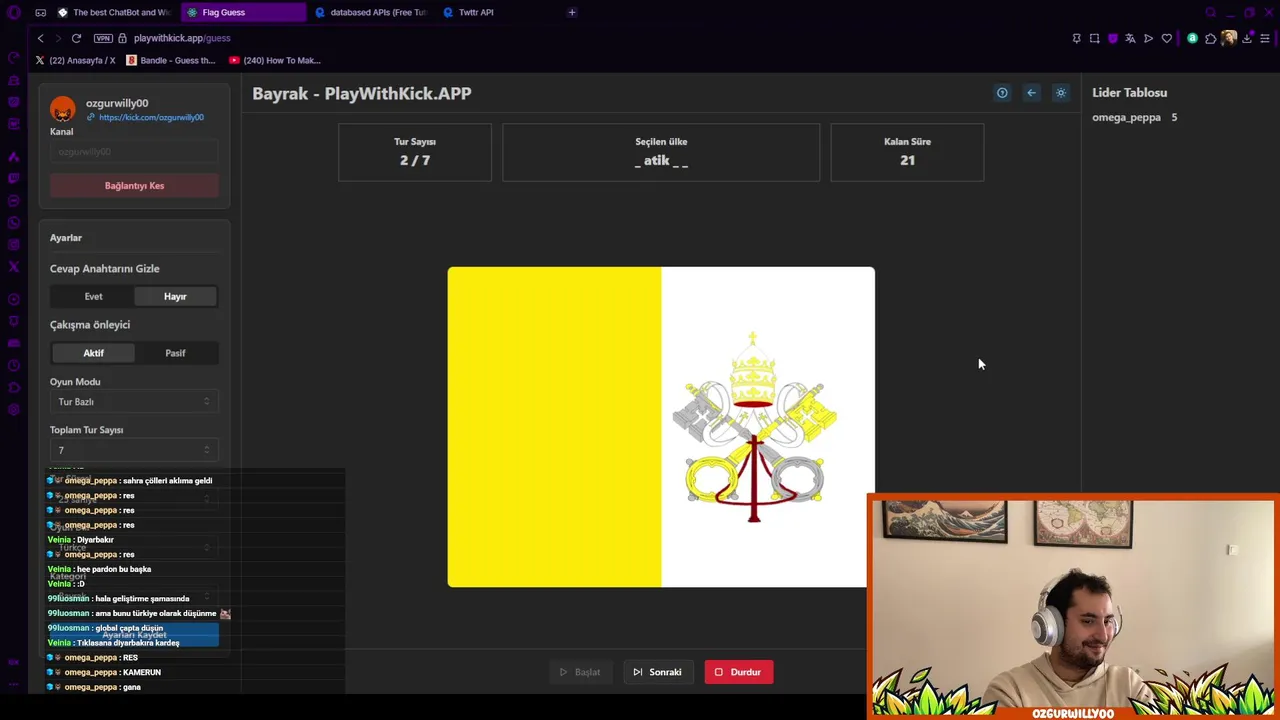Select Hayır for Cevap Anahtarını Gizle
Screen dimensions: 1280x720
click(x=175, y=296)
